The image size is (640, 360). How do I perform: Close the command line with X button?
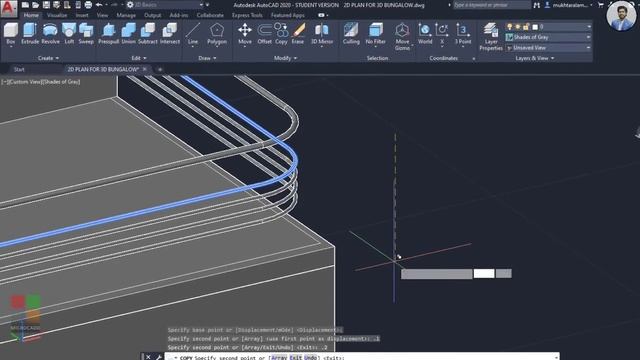pyautogui.click(x=148, y=357)
